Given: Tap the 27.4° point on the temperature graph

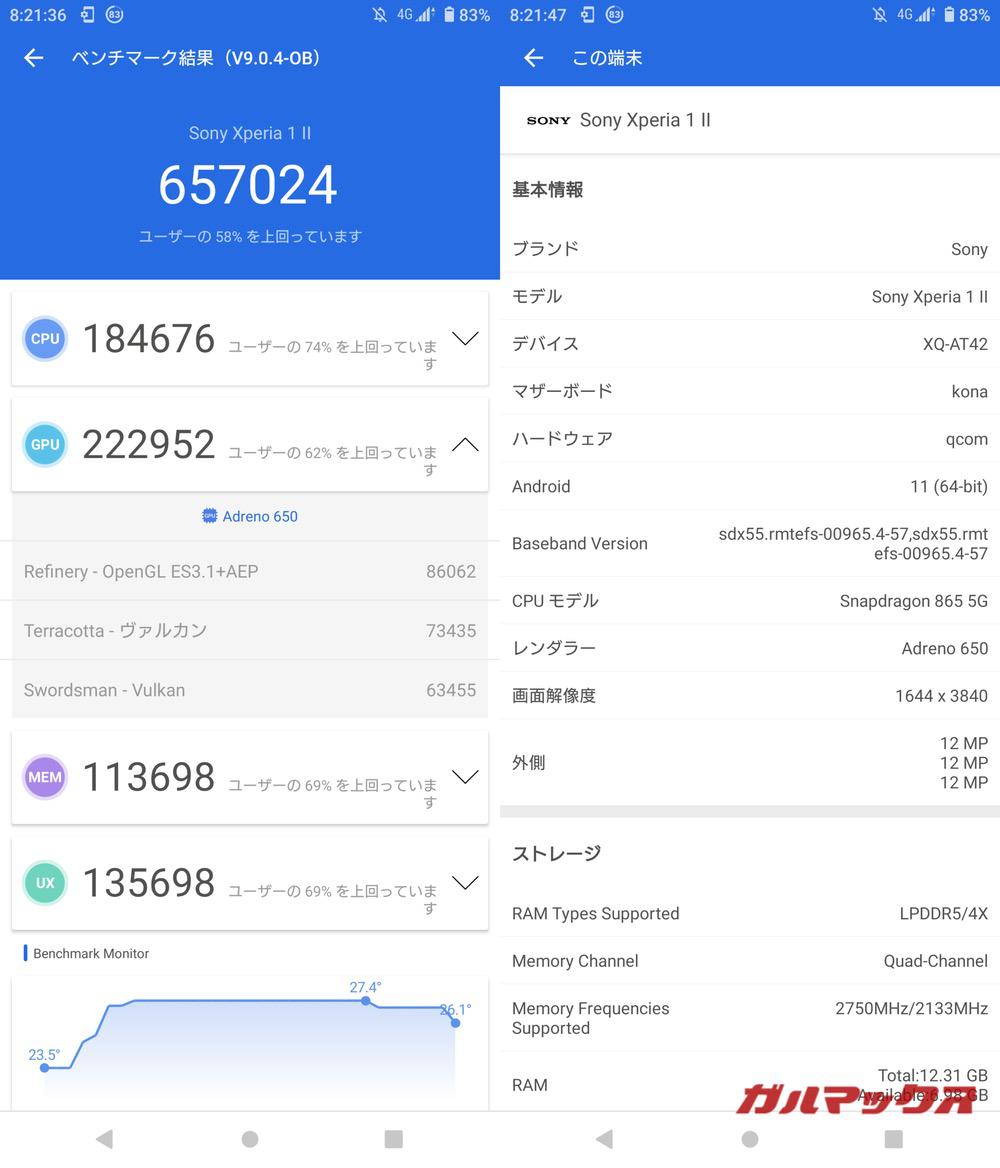Looking at the screenshot, I should click(x=365, y=1001).
